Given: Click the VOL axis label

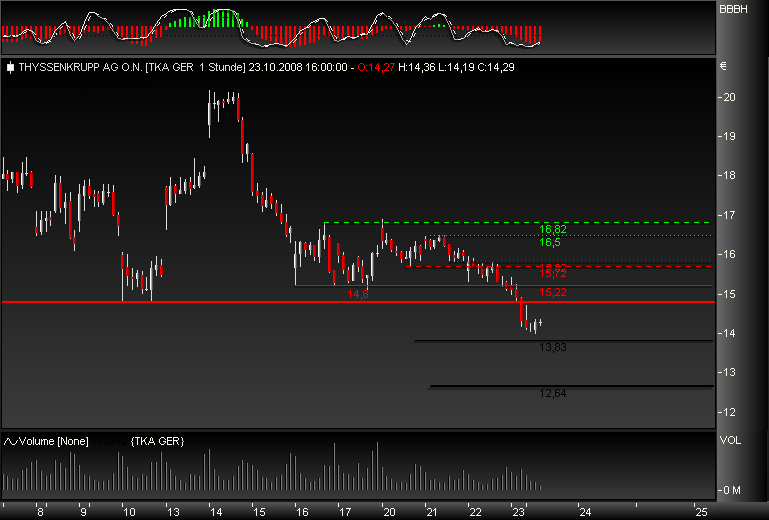Looking at the screenshot, I should click(729, 440).
